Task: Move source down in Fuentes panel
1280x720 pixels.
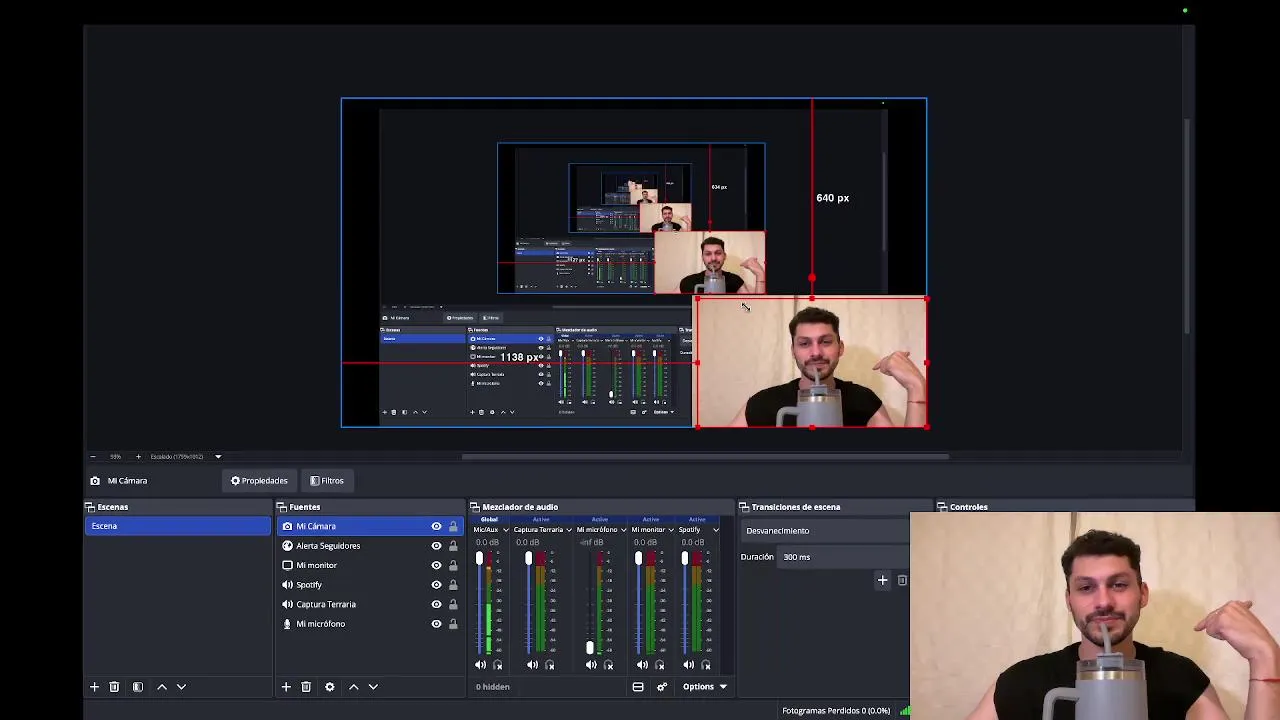Action: pos(373,687)
